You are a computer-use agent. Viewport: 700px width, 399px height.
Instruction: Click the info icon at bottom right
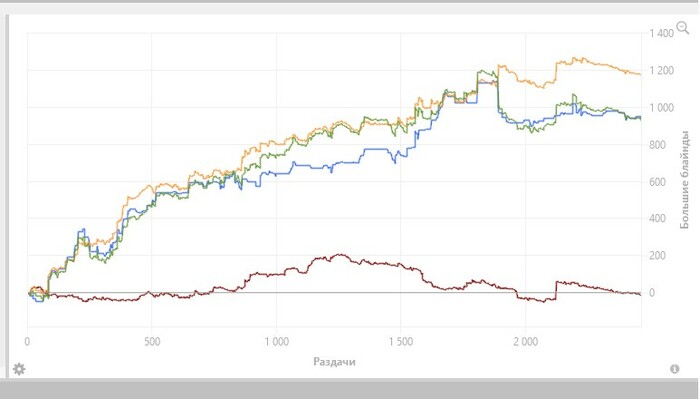(x=675, y=369)
